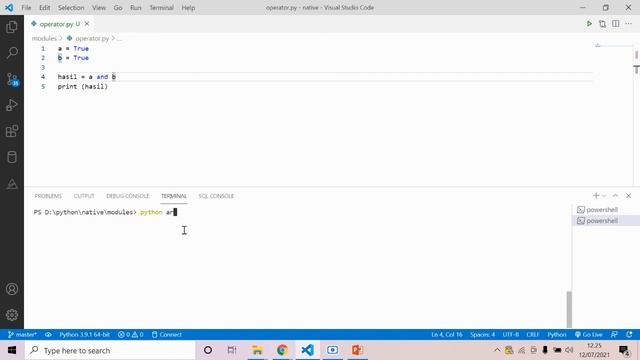Open the Terminal menu
The width and height of the screenshot is (640, 360).
click(x=161, y=7)
